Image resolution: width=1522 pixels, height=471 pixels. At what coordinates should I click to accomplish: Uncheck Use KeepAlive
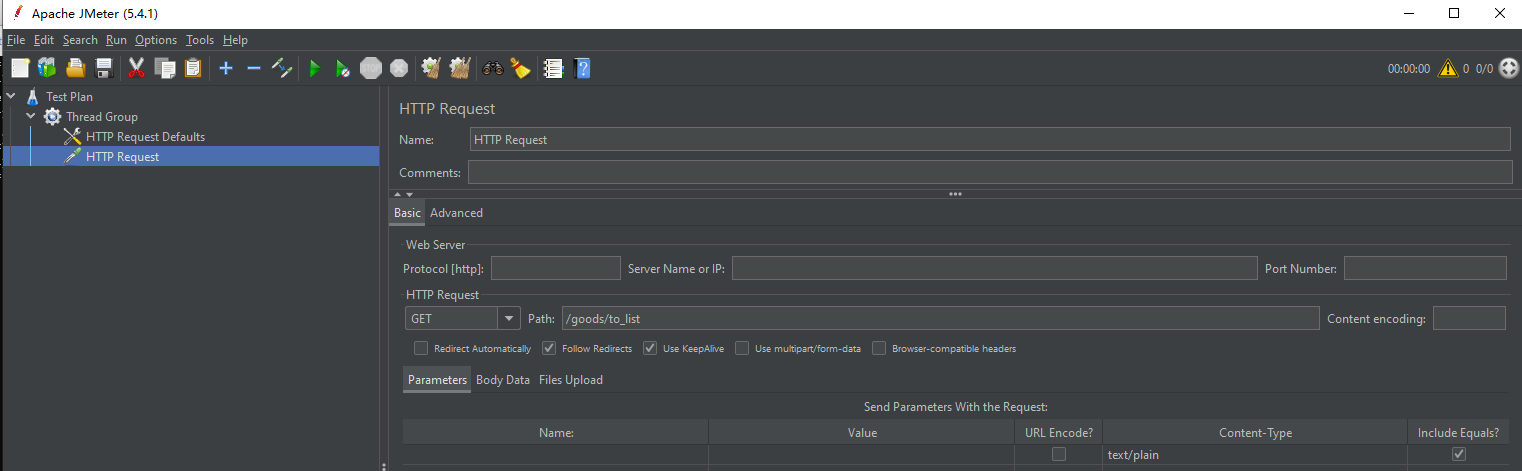[x=650, y=348]
